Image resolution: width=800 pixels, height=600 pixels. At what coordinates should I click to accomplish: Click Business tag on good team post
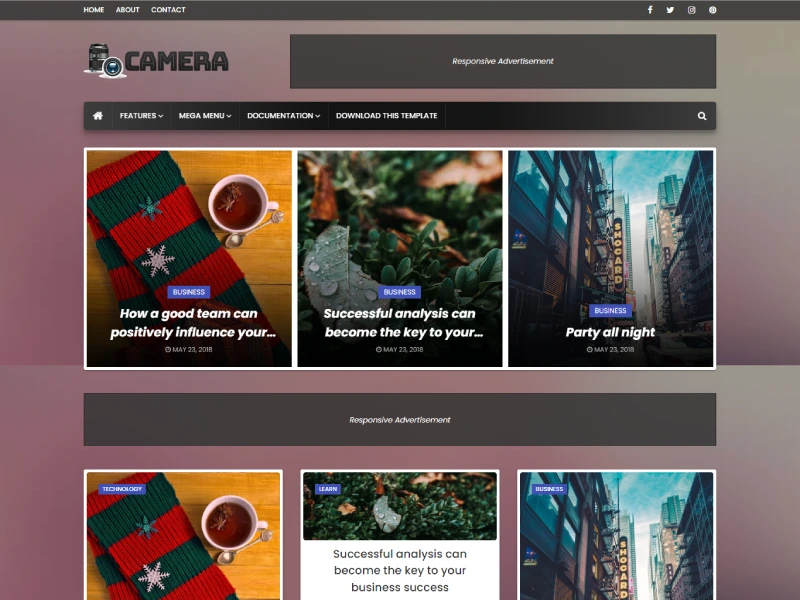[189, 292]
